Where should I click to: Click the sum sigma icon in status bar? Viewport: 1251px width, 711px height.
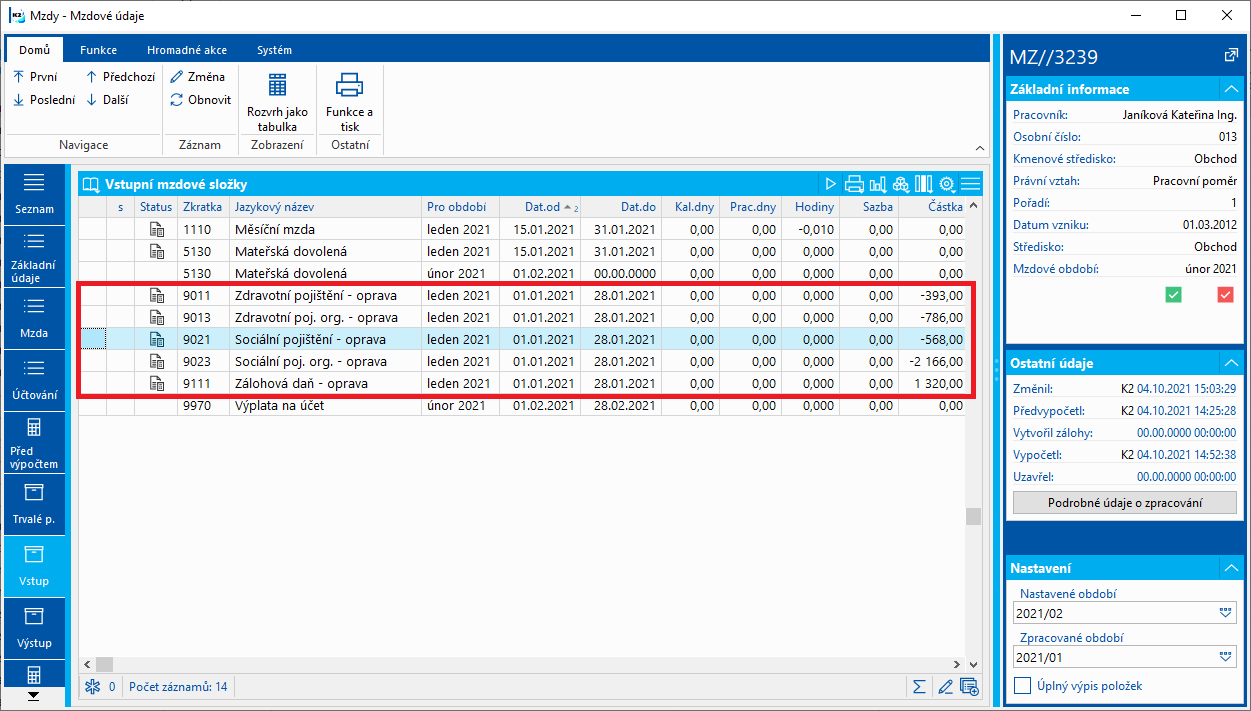(x=919, y=686)
